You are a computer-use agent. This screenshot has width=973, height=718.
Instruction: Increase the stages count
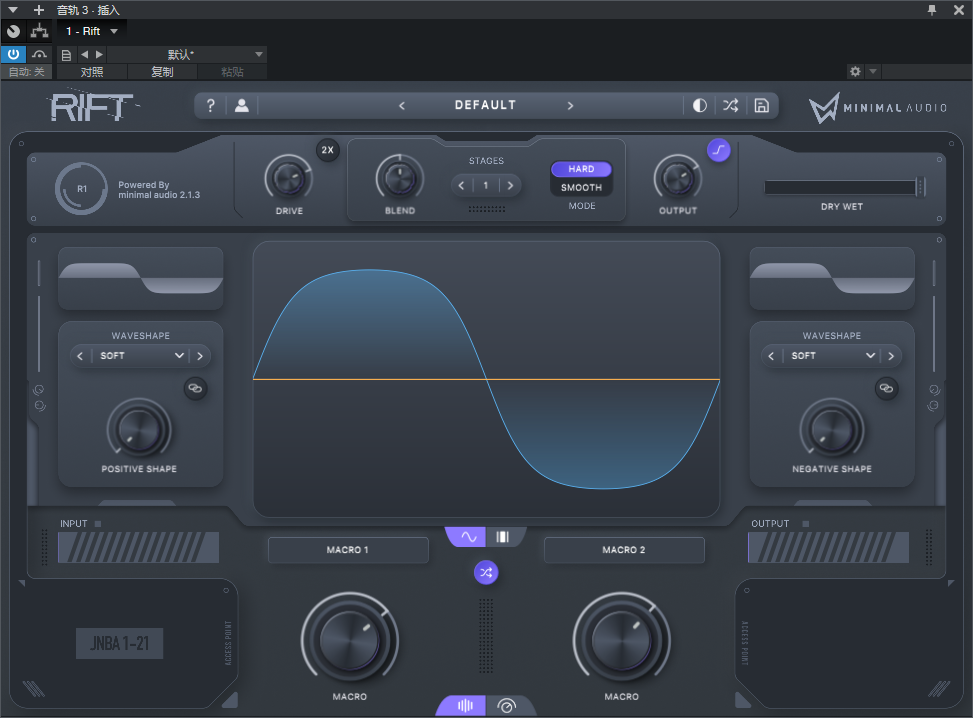510,185
